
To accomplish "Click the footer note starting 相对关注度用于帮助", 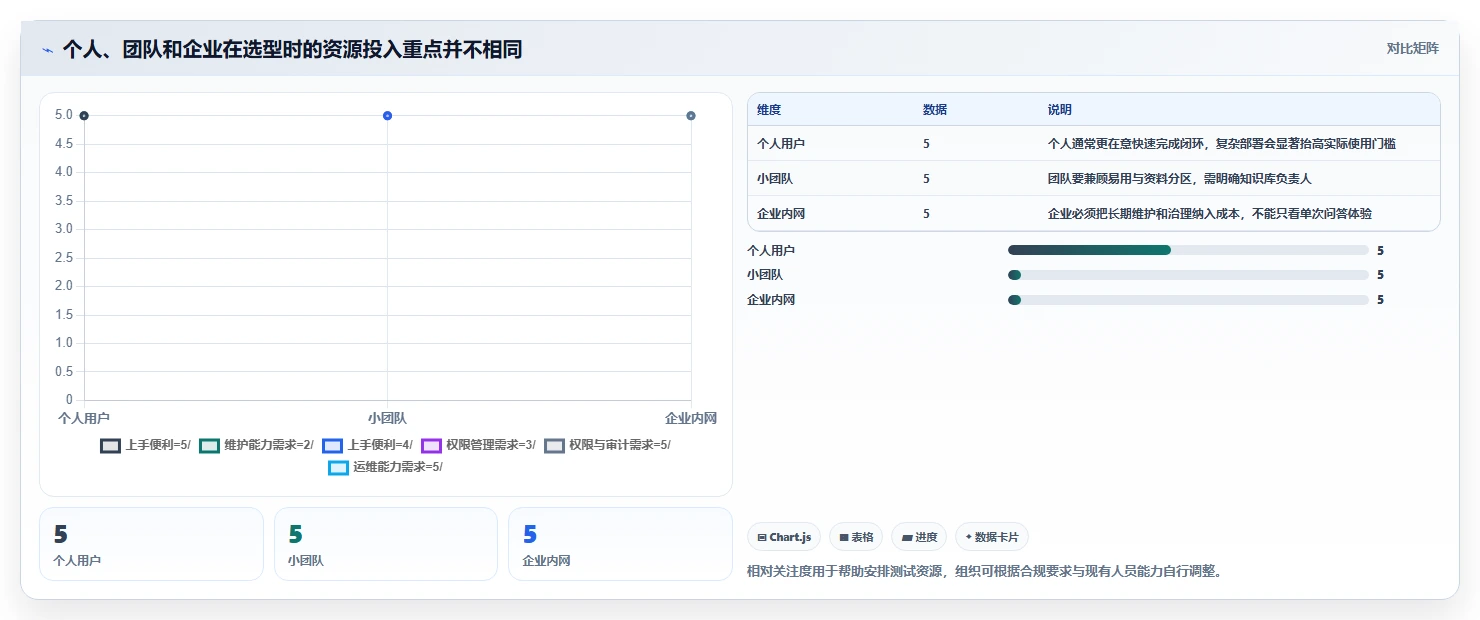I will click(x=985, y=572).
